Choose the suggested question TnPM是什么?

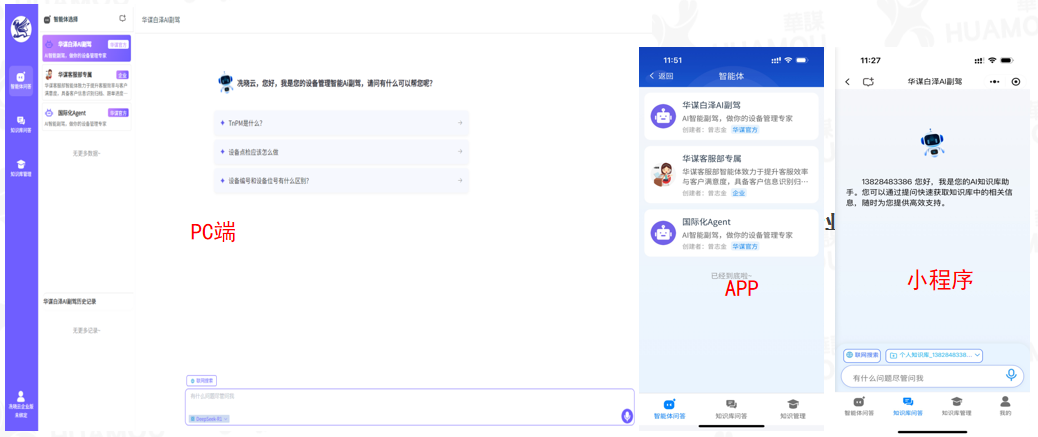[341, 123]
